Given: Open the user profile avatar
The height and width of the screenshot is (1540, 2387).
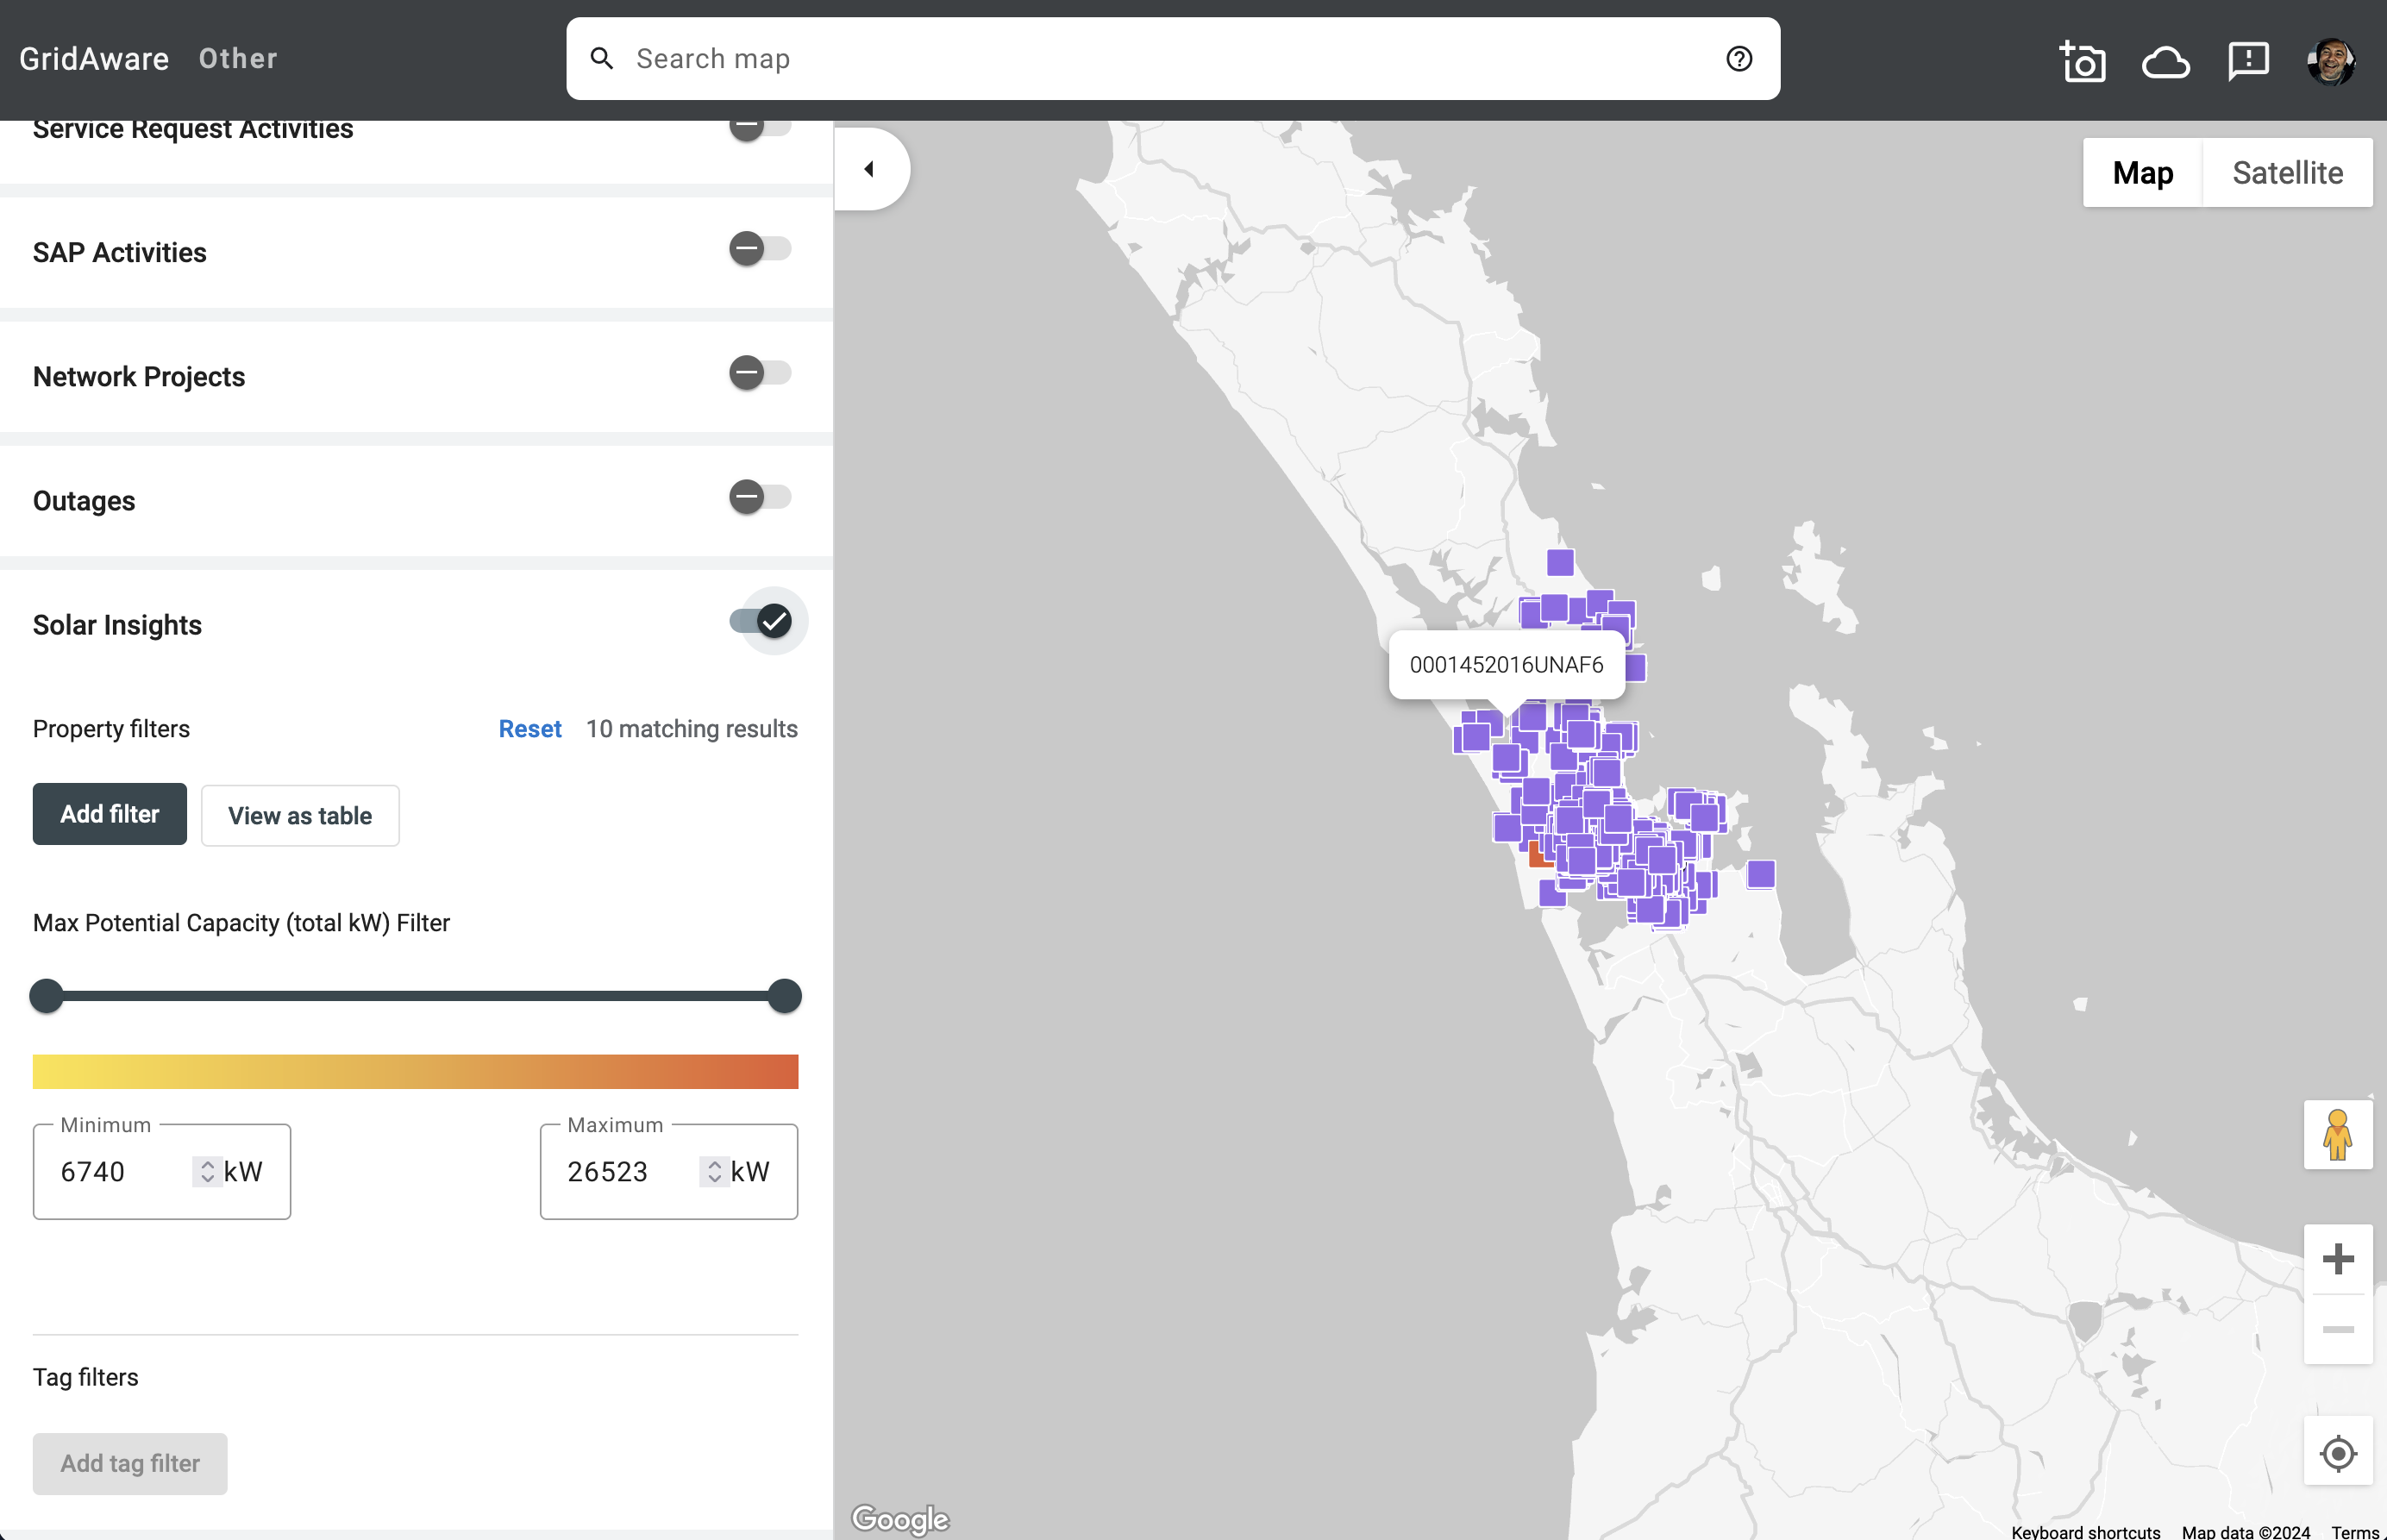Looking at the screenshot, I should point(2330,61).
